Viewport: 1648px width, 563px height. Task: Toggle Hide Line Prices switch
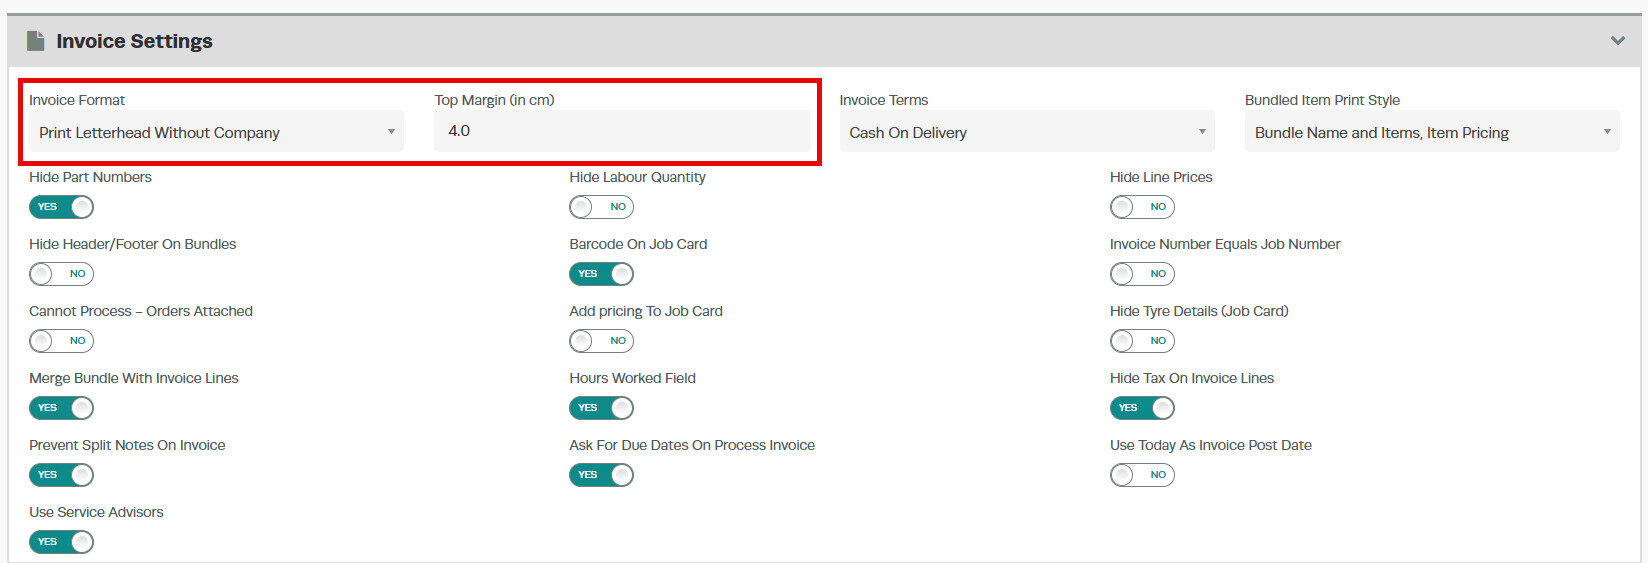click(1142, 207)
